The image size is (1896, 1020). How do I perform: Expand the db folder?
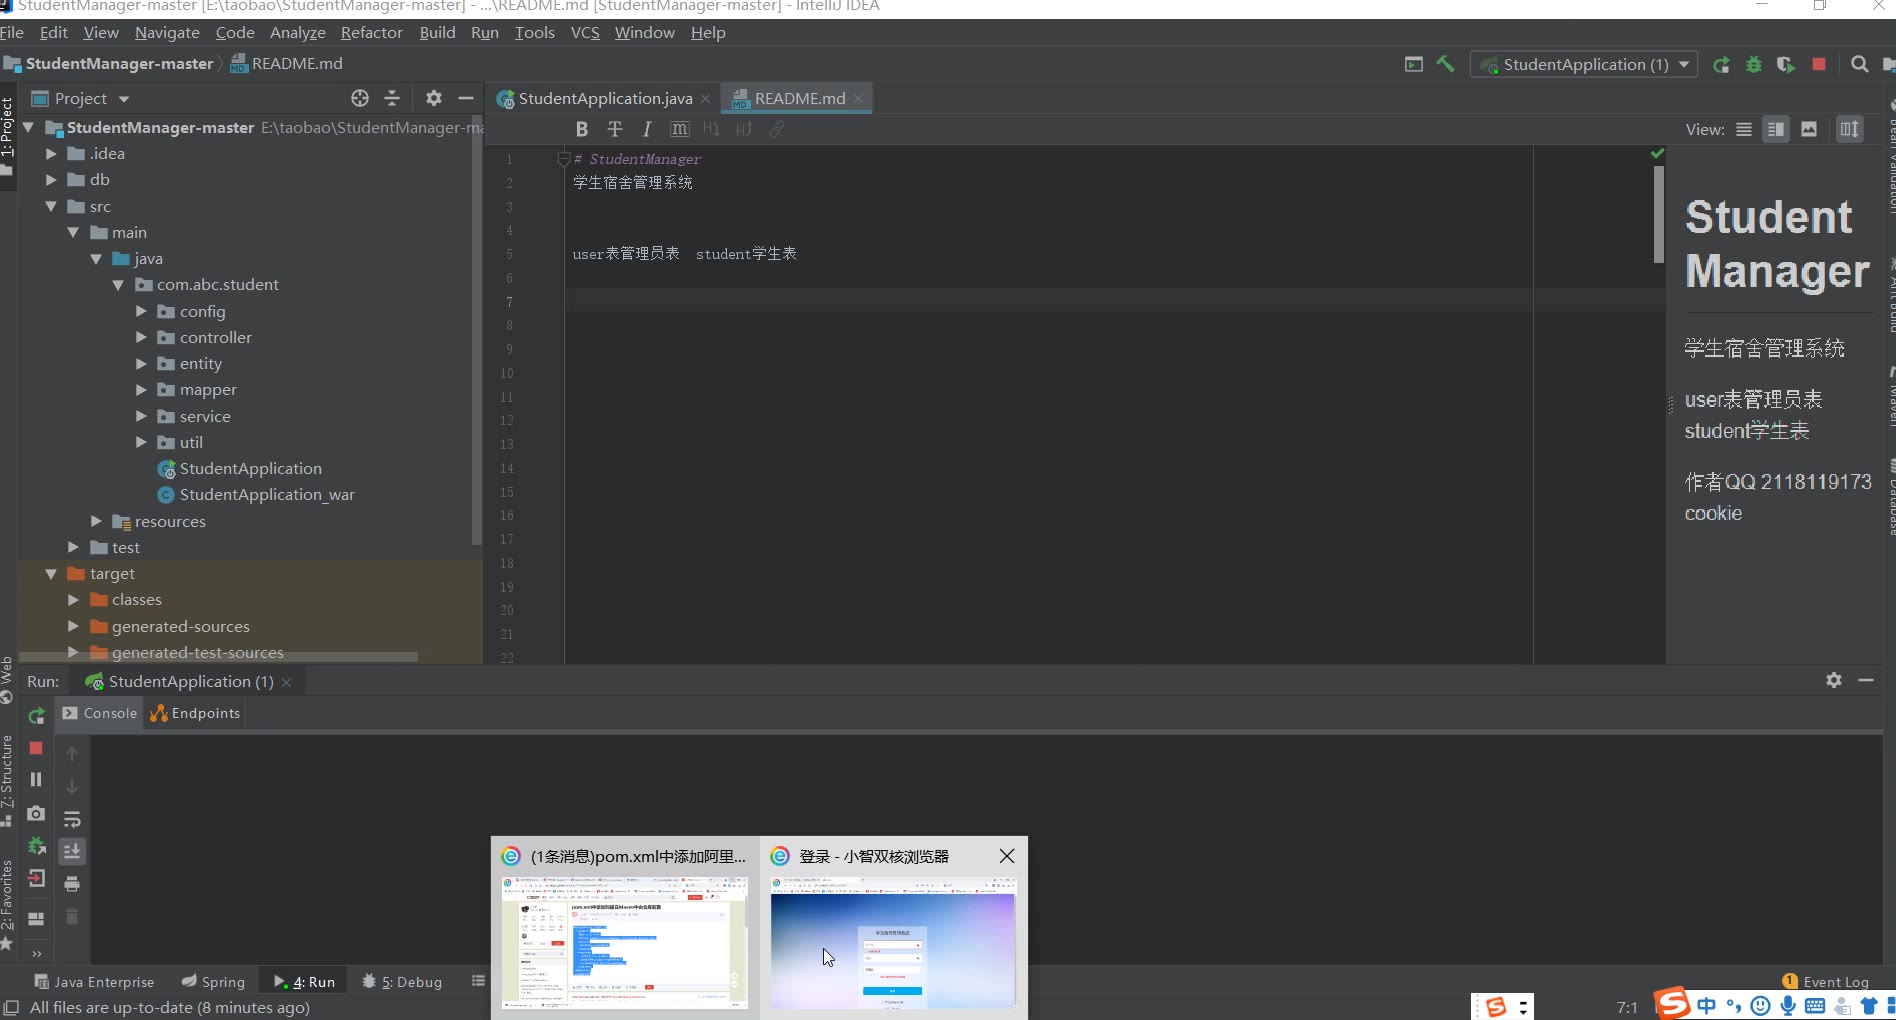click(51, 180)
